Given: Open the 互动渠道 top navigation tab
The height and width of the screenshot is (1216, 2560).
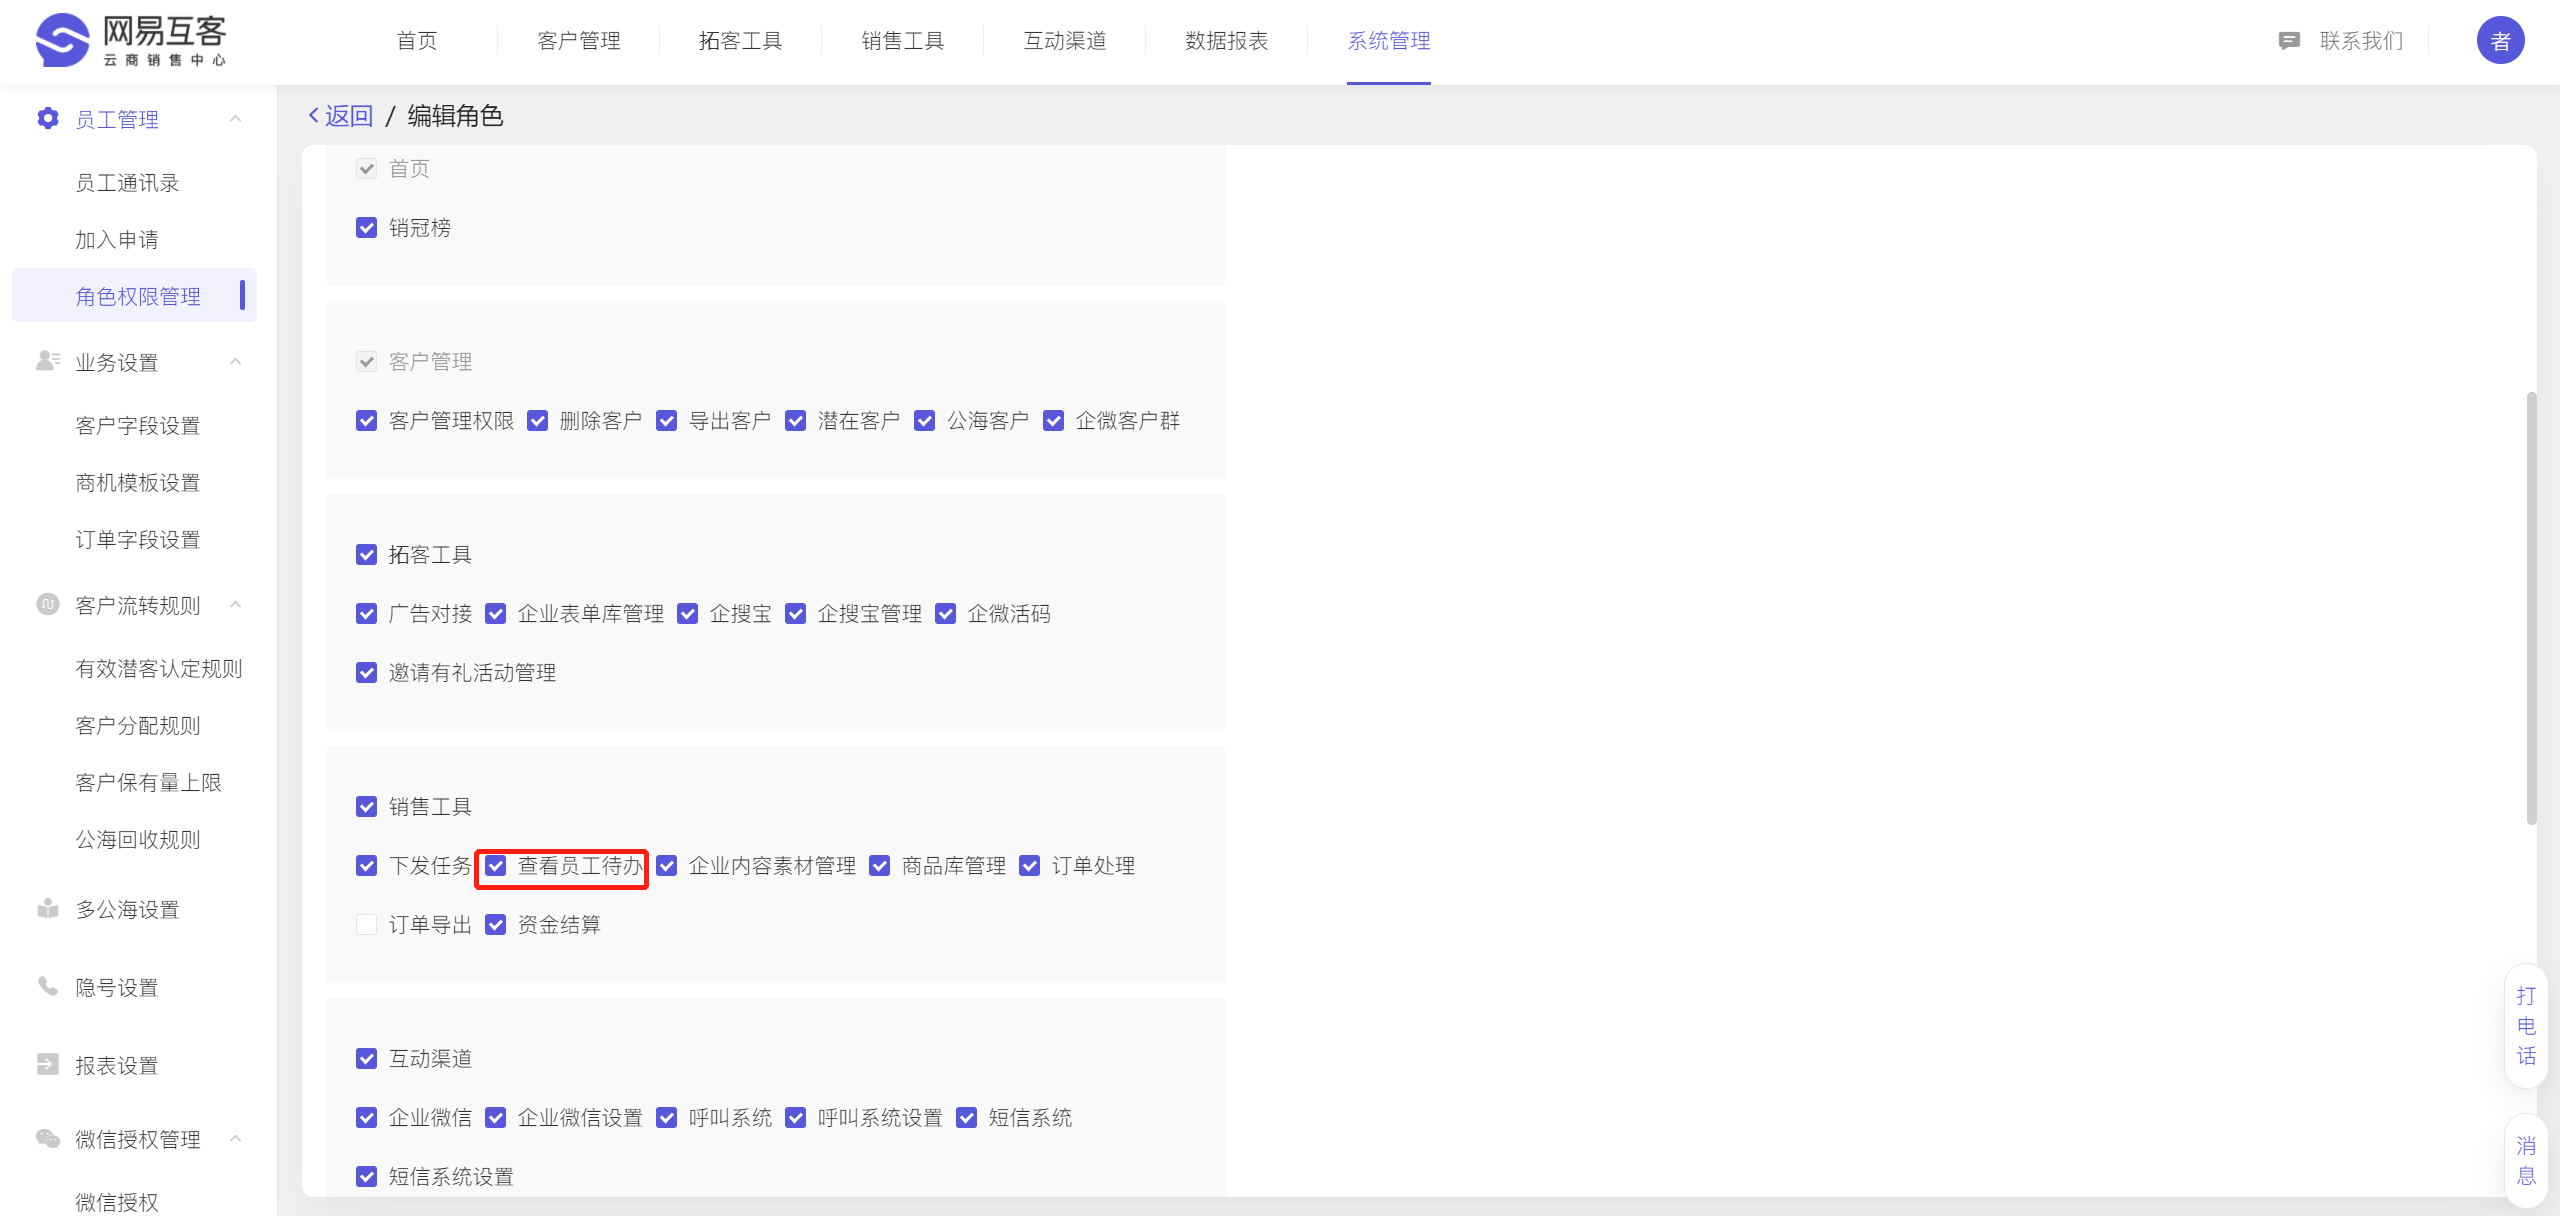Looking at the screenshot, I should (x=1065, y=41).
